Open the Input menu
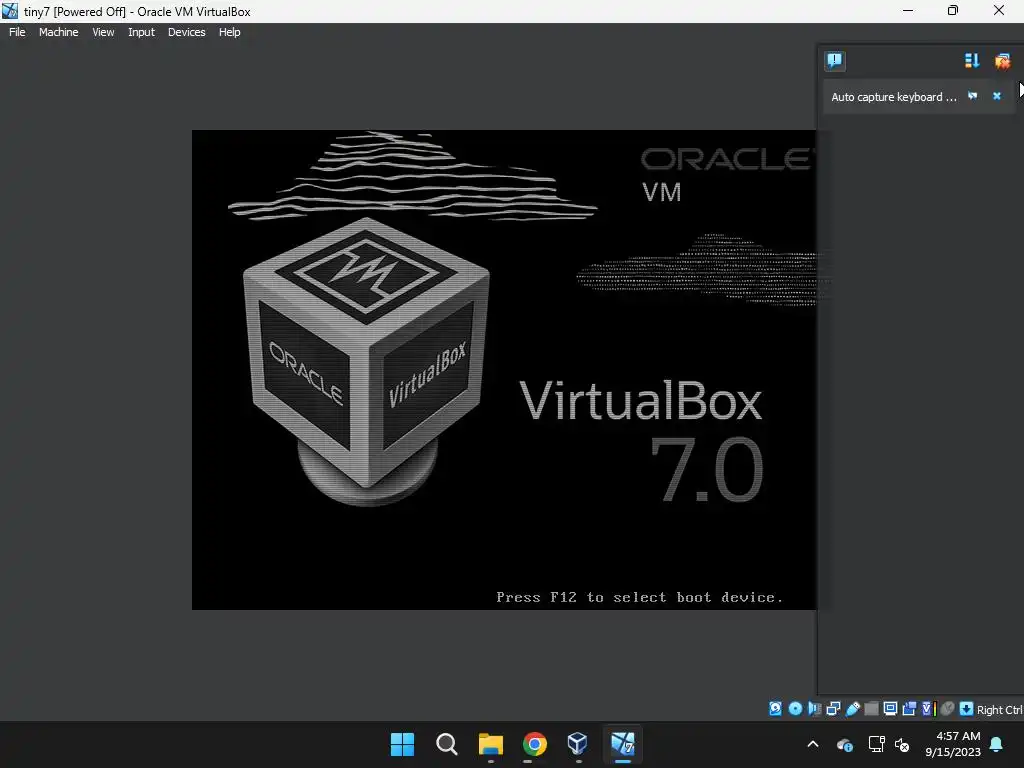Screen dimensions: 1024x768 (x=141, y=32)
